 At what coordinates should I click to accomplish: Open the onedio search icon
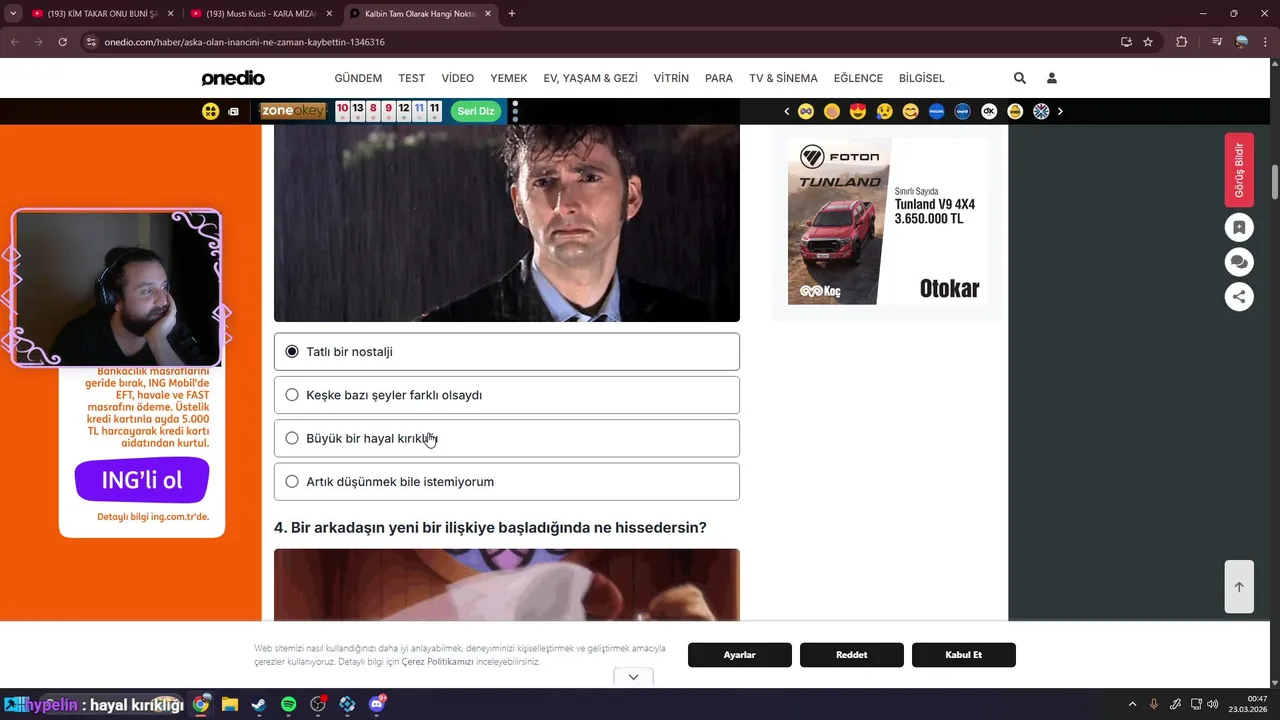[x=1020, y=78]
